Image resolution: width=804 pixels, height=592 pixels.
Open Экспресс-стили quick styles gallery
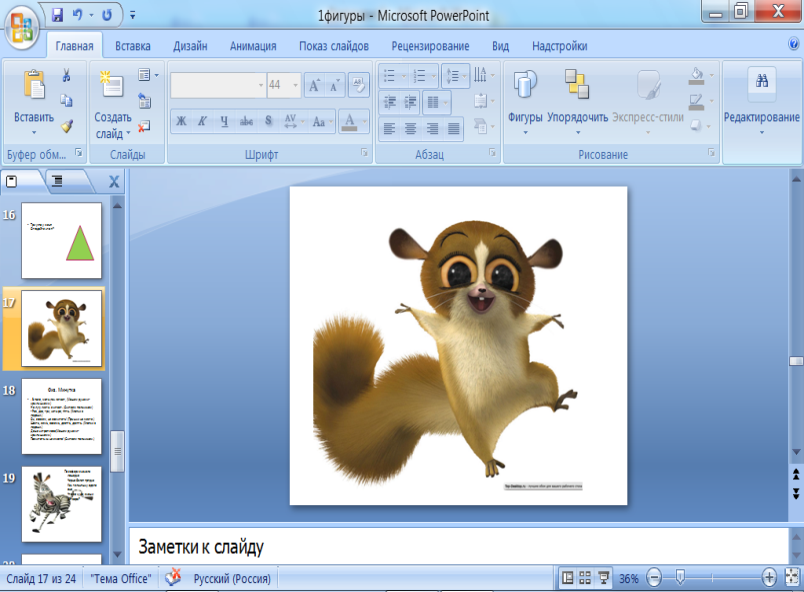[648, 102]
